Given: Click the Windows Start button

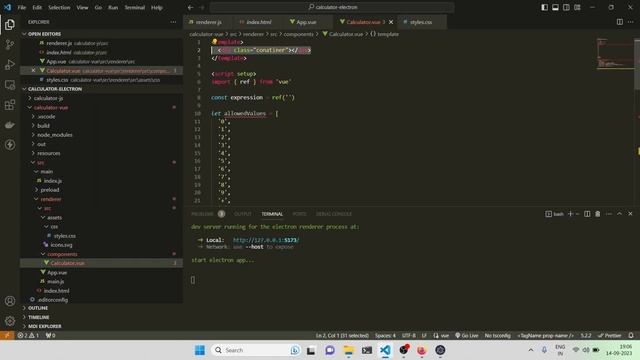Looking at the screenshot, I should pyautogui.click(x=200, y=350).
